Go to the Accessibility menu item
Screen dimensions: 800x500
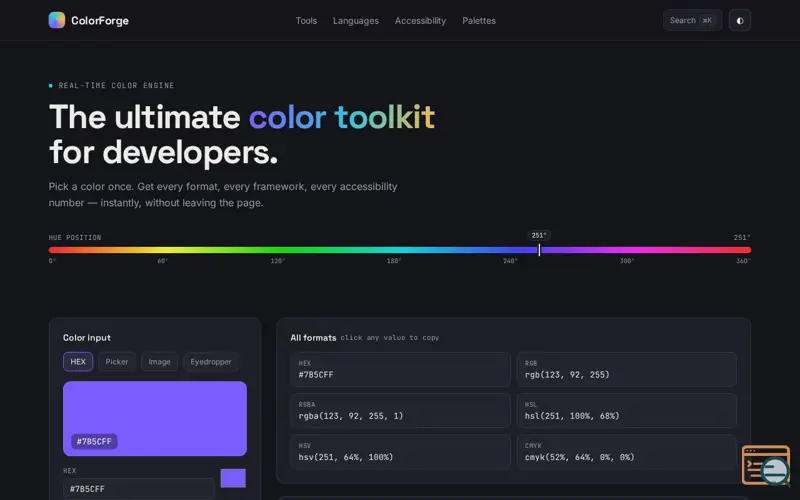pos(420,21)
